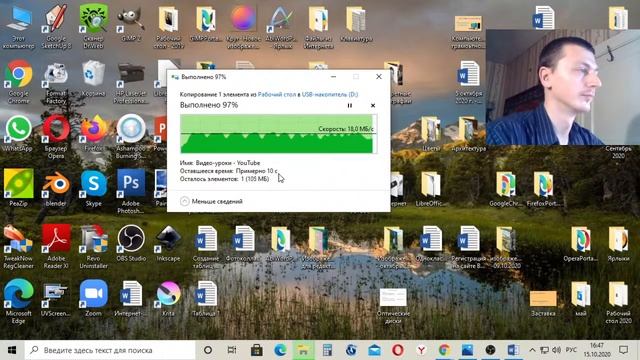The image size is (640, 360).
Task: Open Ashampoo Burning Studio shortcut
Action: coord(131,136)
